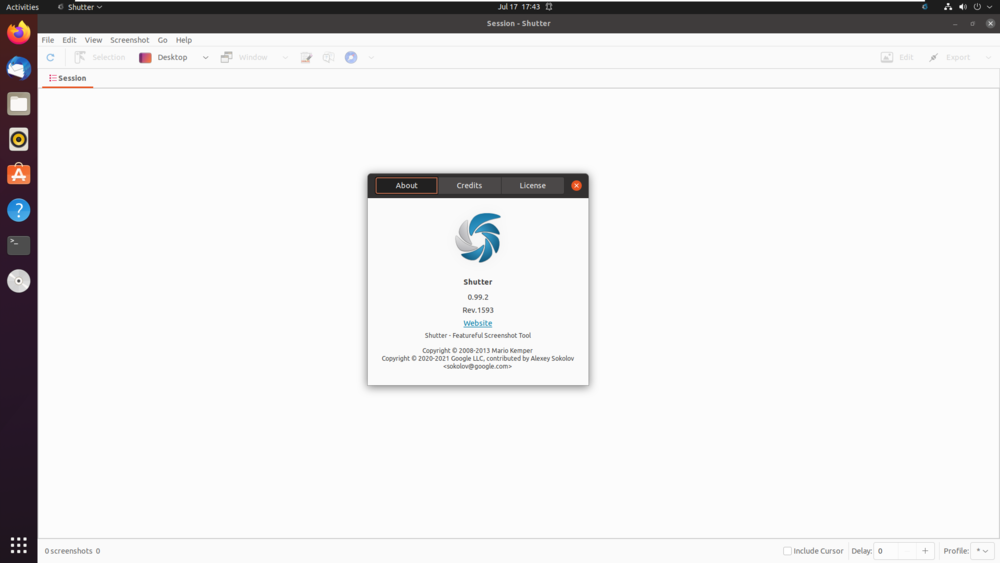The image size is (1000, 563).
Task: Show Applications grid in the dock
Action: pyautogui.click(x=18, y=545)
